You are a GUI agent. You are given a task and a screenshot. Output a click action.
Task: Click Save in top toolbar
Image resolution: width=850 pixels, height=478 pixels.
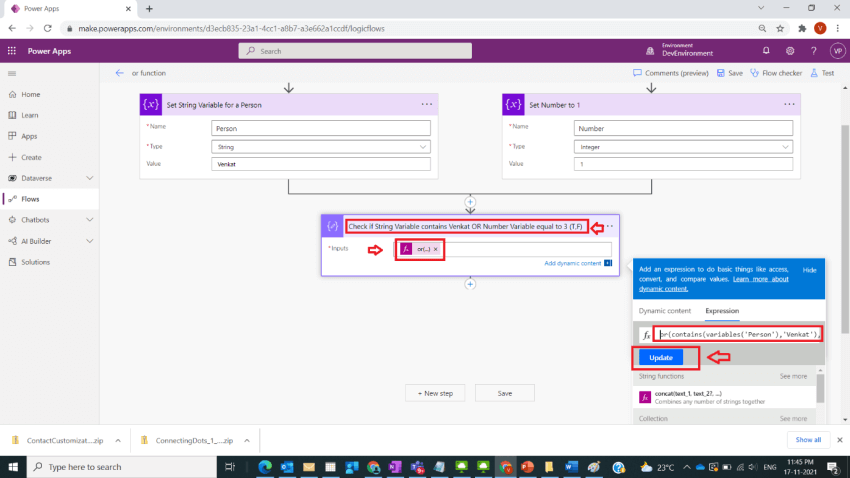point(730,73)
